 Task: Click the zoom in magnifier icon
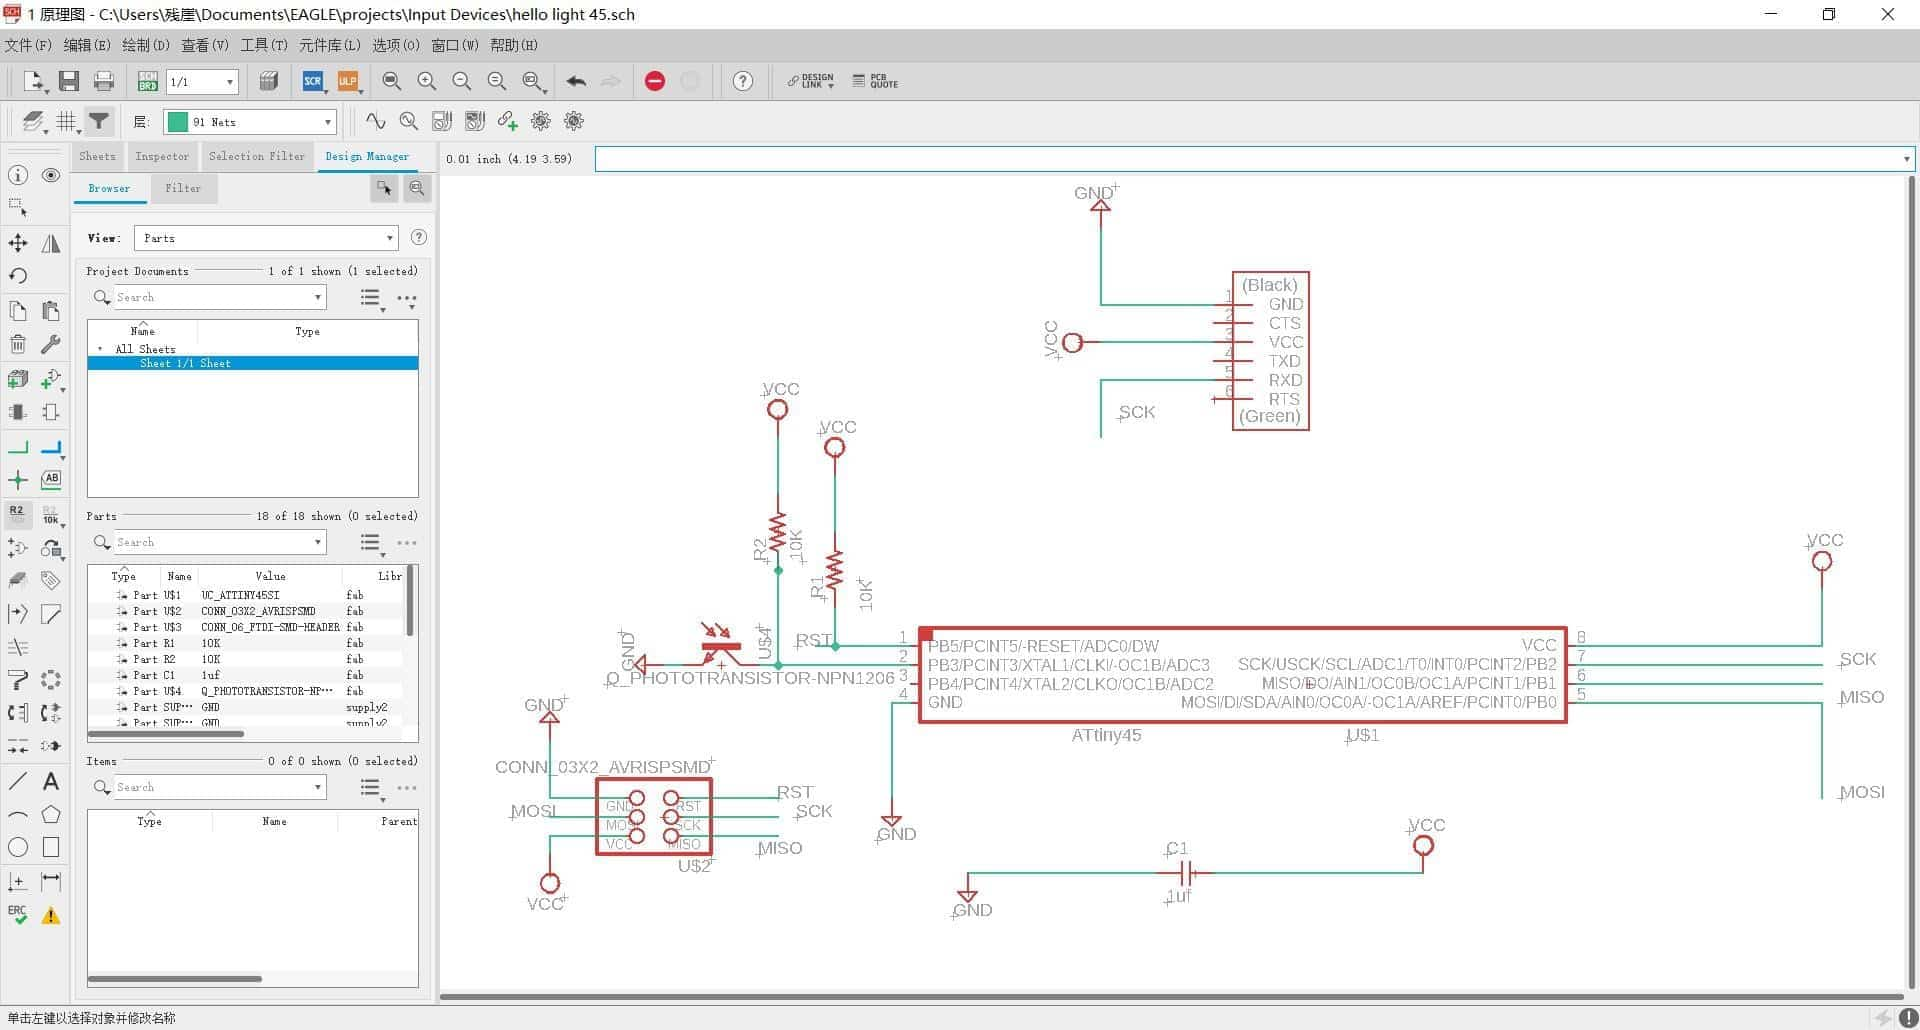pos(427,82)
